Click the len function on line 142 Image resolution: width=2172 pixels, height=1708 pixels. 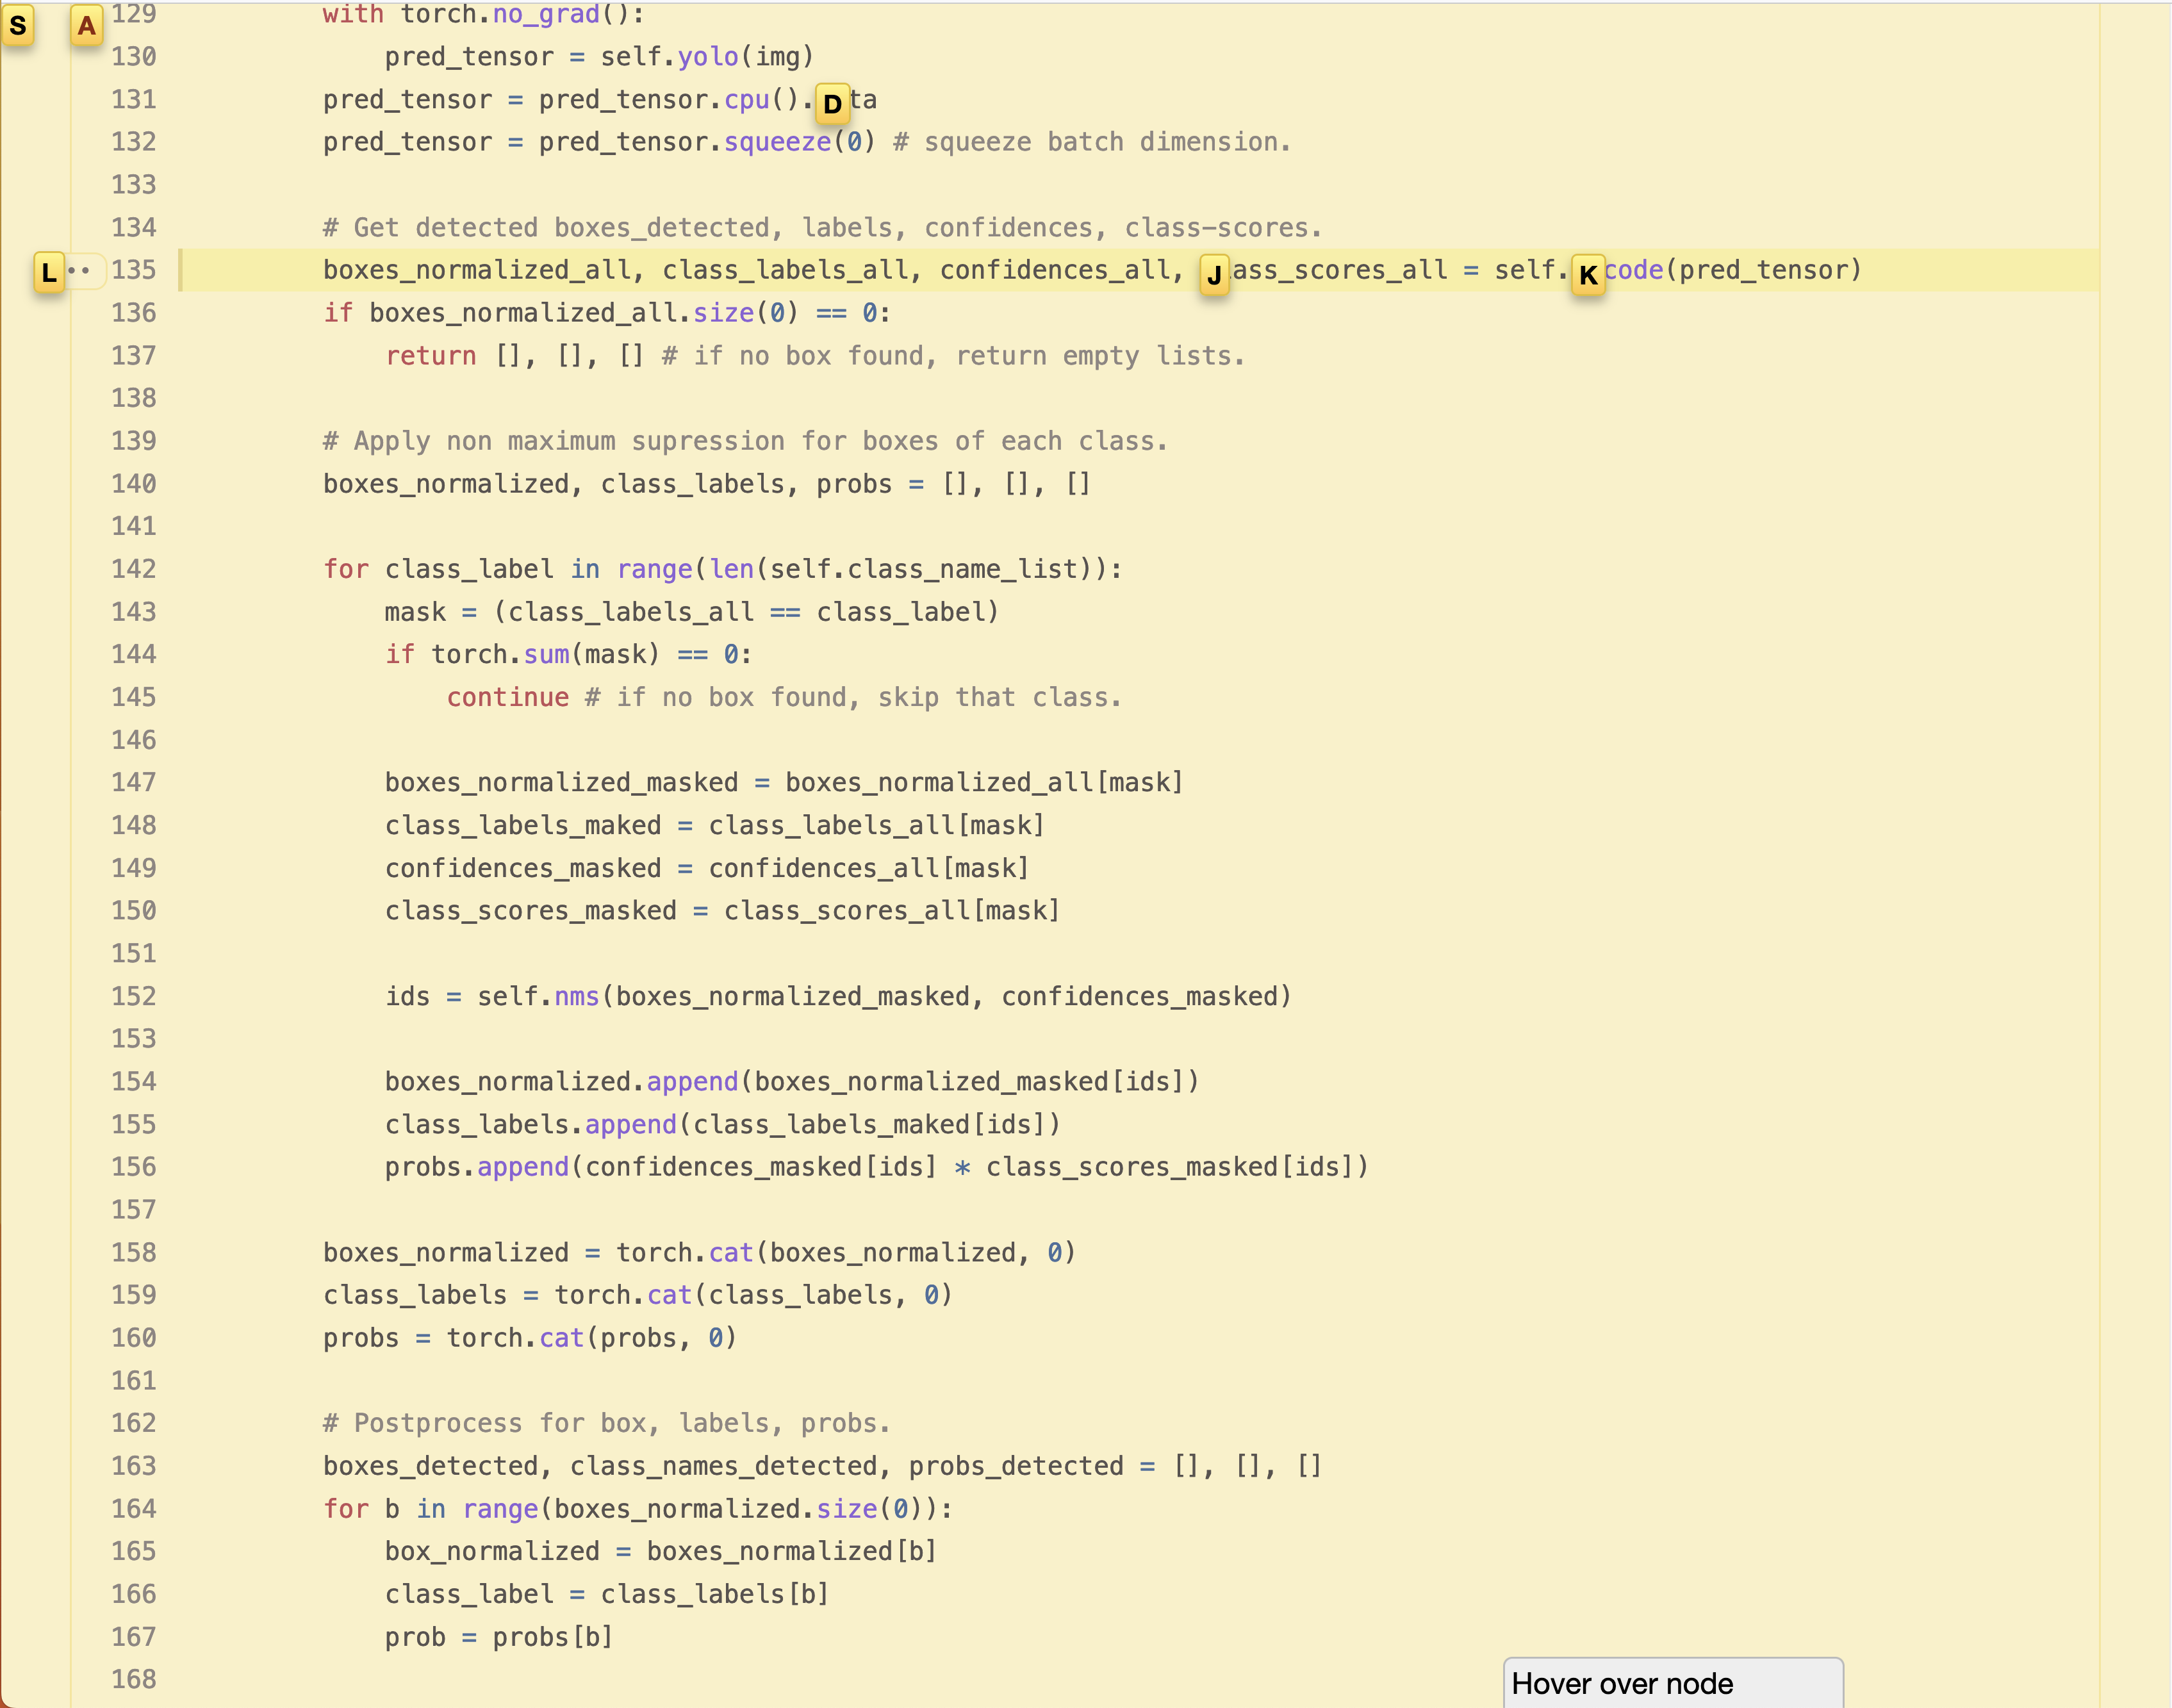tap(732, 569)
